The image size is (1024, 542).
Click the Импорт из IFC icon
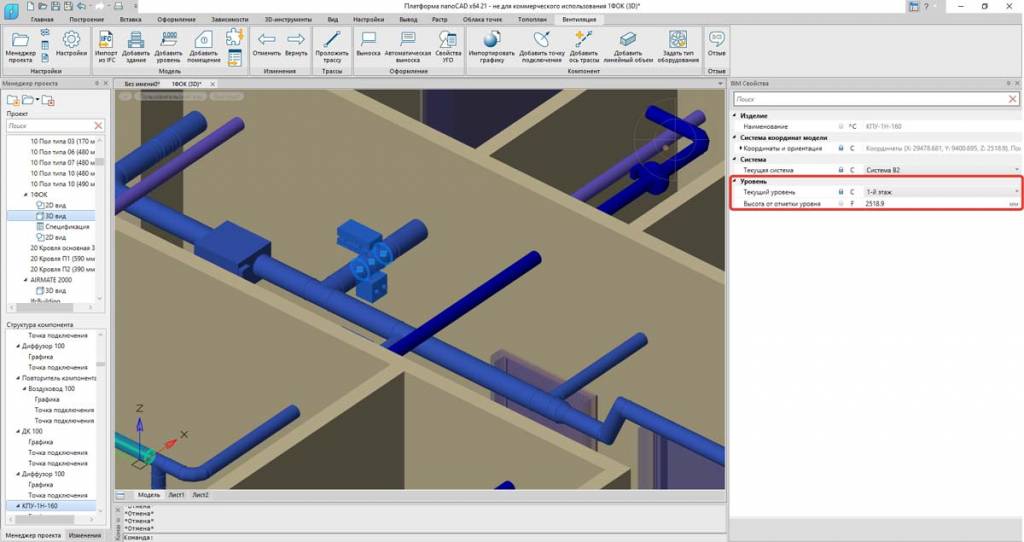coord(106,45)
